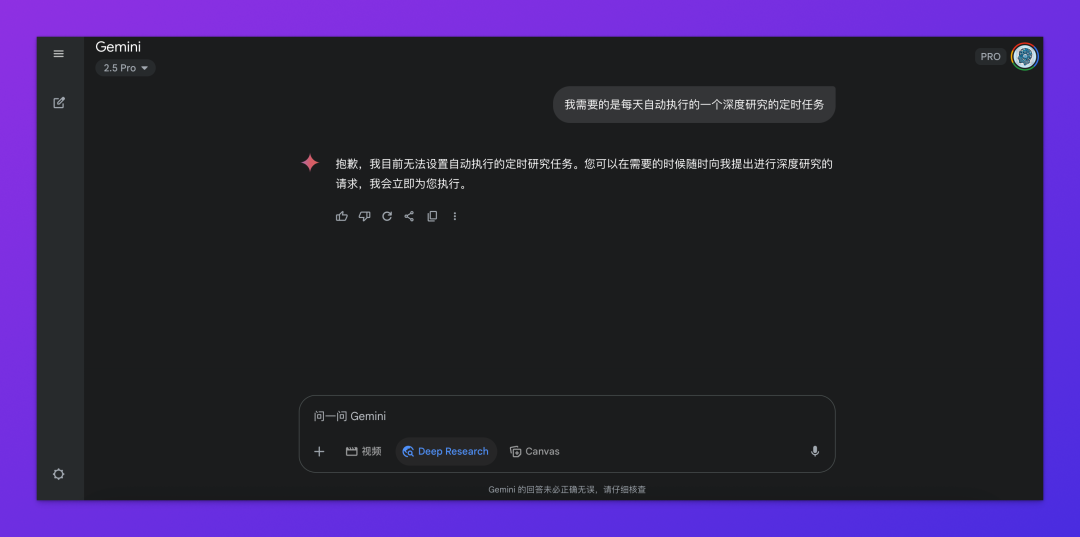Click the plus add-files button

point(319,452)
